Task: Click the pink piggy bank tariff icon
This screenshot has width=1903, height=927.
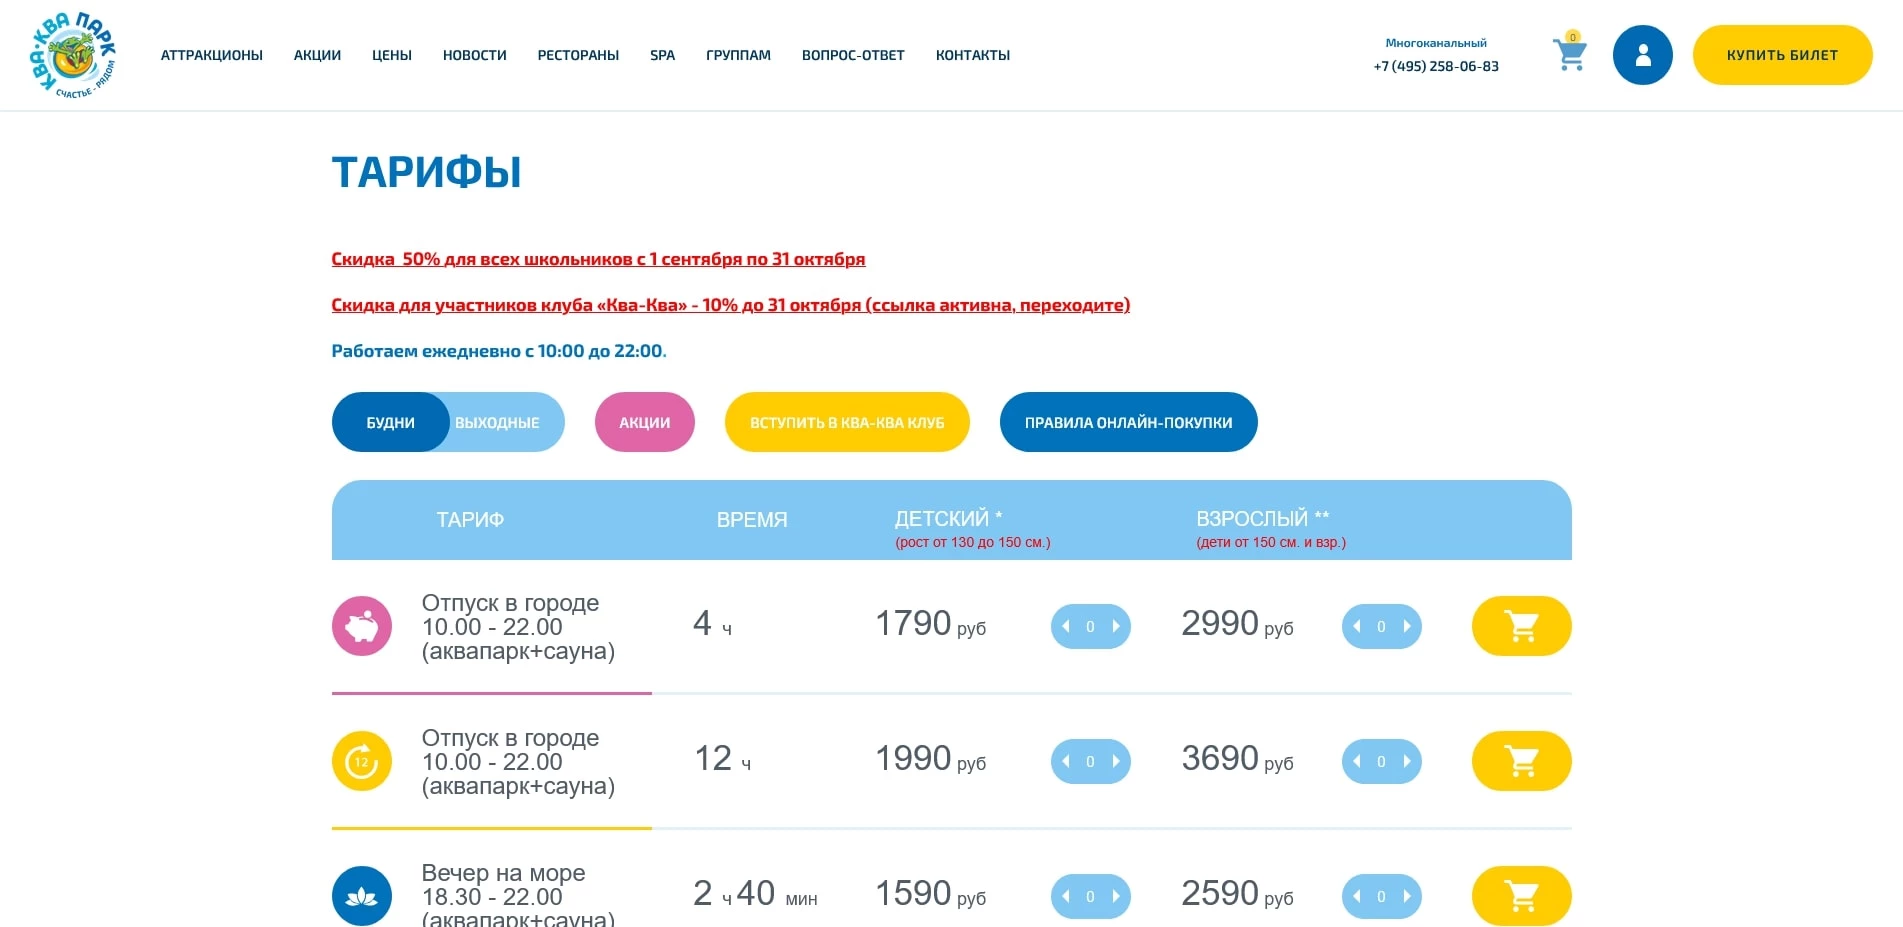Action: (362, 626)
